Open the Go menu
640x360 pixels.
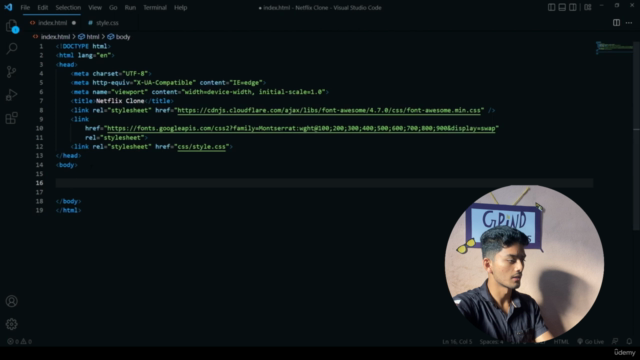click(113, 7)
